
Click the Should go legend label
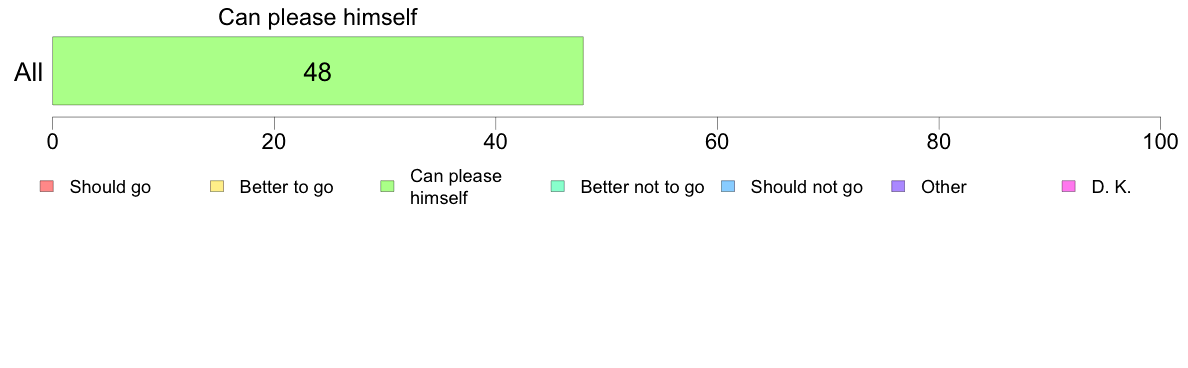(110, 187)
